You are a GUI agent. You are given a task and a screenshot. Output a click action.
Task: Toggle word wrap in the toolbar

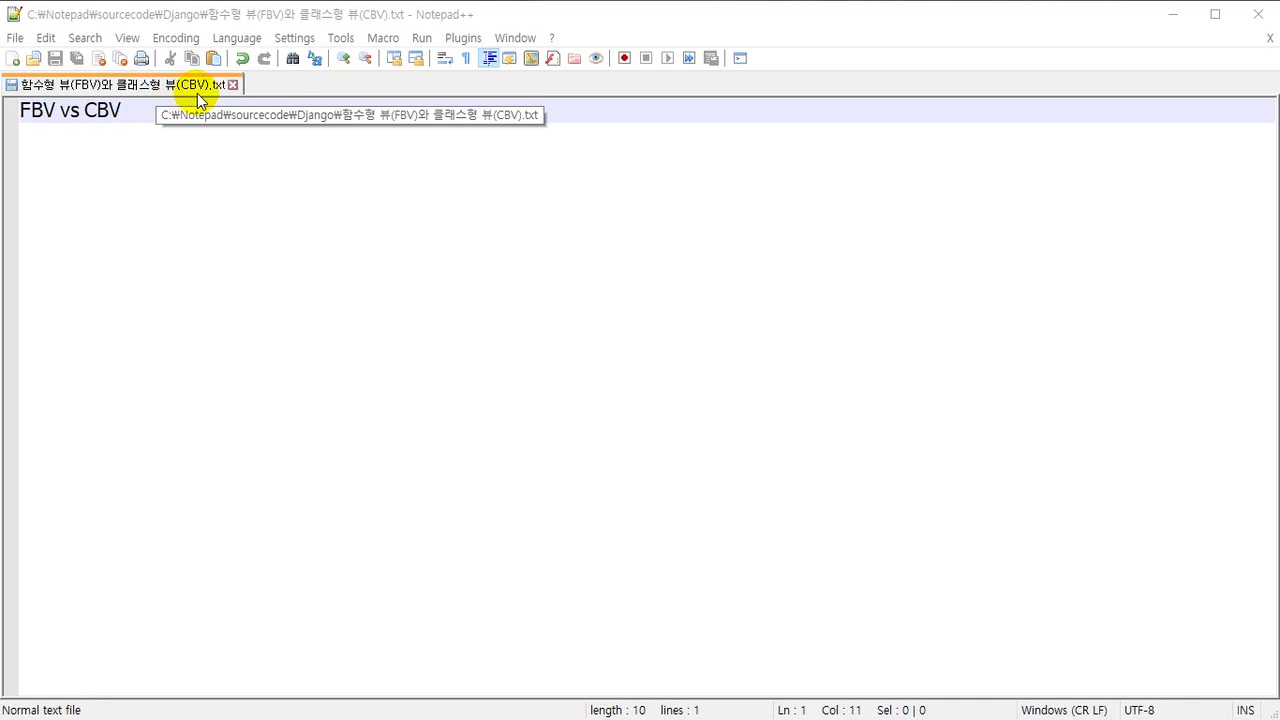point(445,58)
